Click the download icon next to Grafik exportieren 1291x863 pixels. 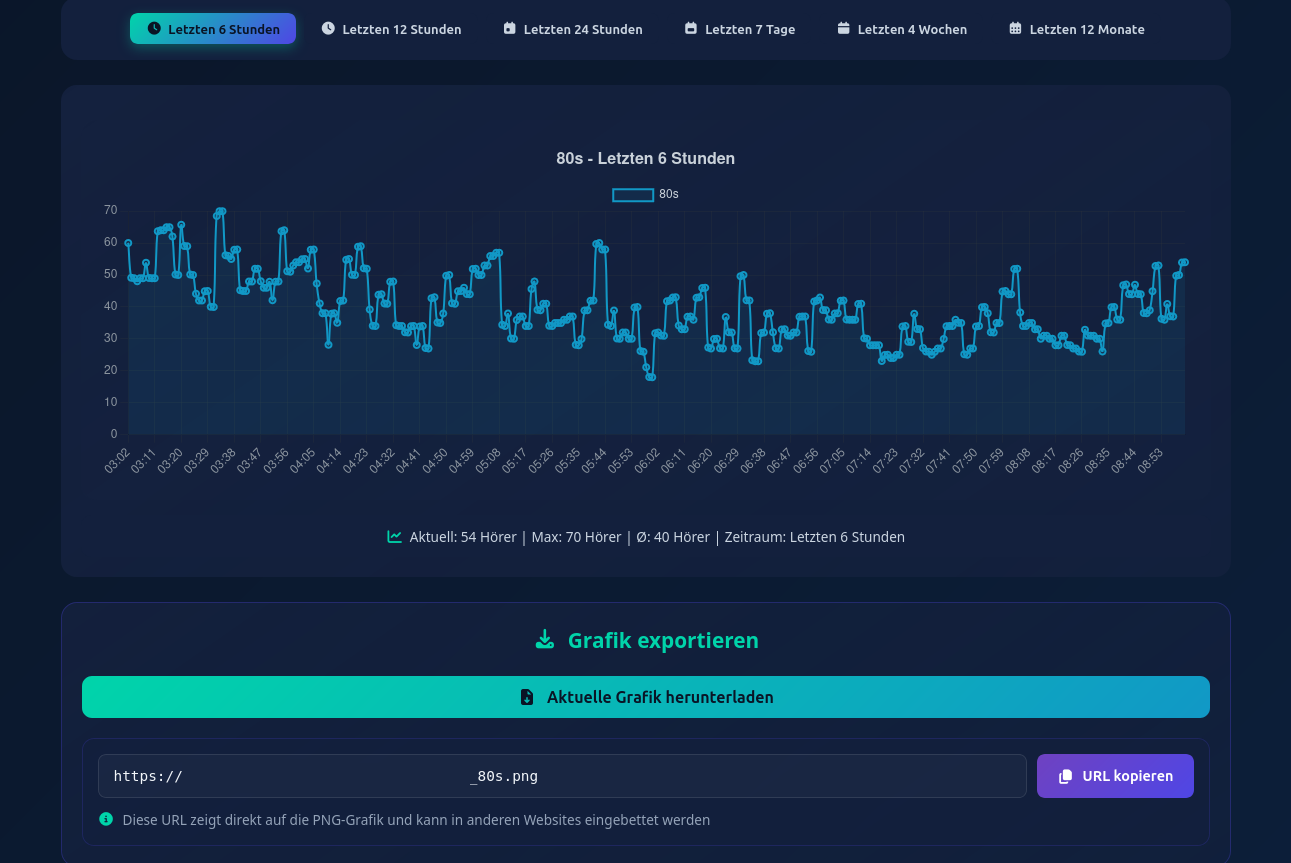[x=545, y=639]
